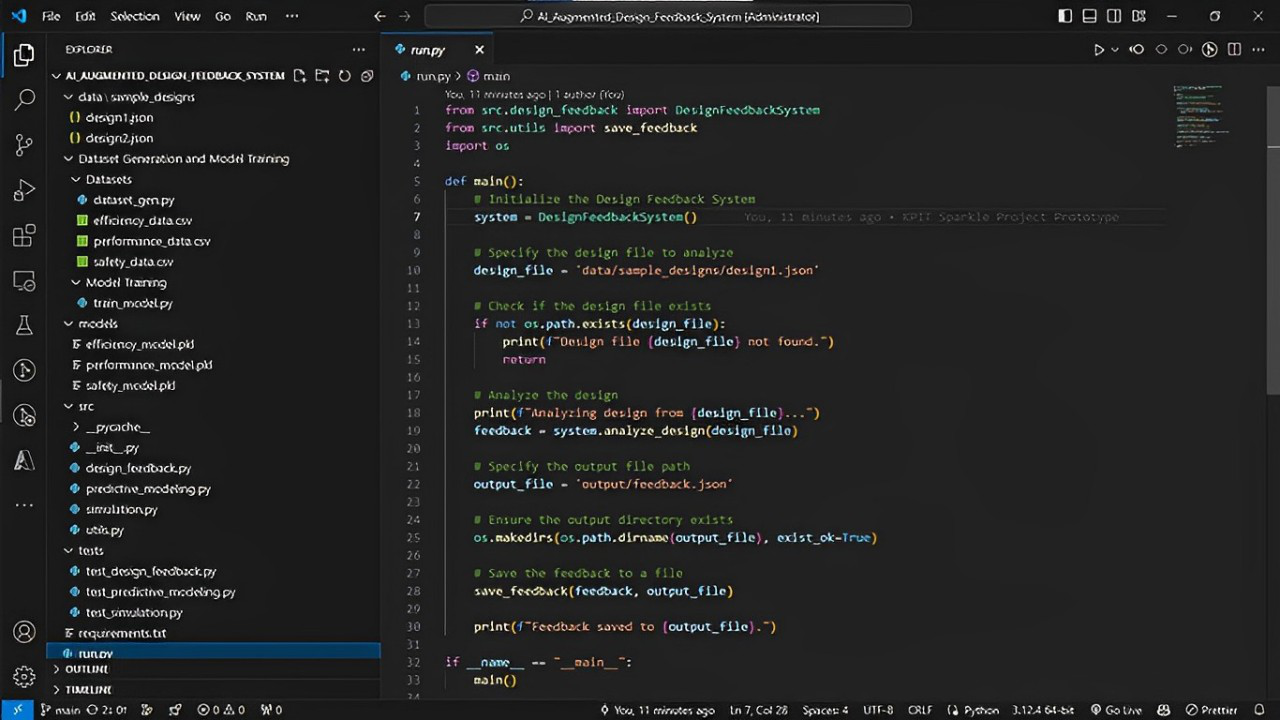Refresh the Explorer file tree
The width and height of the screenshot is (1280, 720).
pos(344,76)
